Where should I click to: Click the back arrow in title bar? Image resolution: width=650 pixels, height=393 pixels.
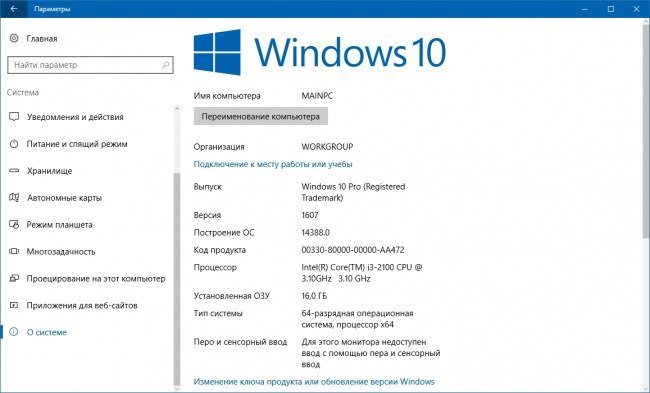point(14,9)
